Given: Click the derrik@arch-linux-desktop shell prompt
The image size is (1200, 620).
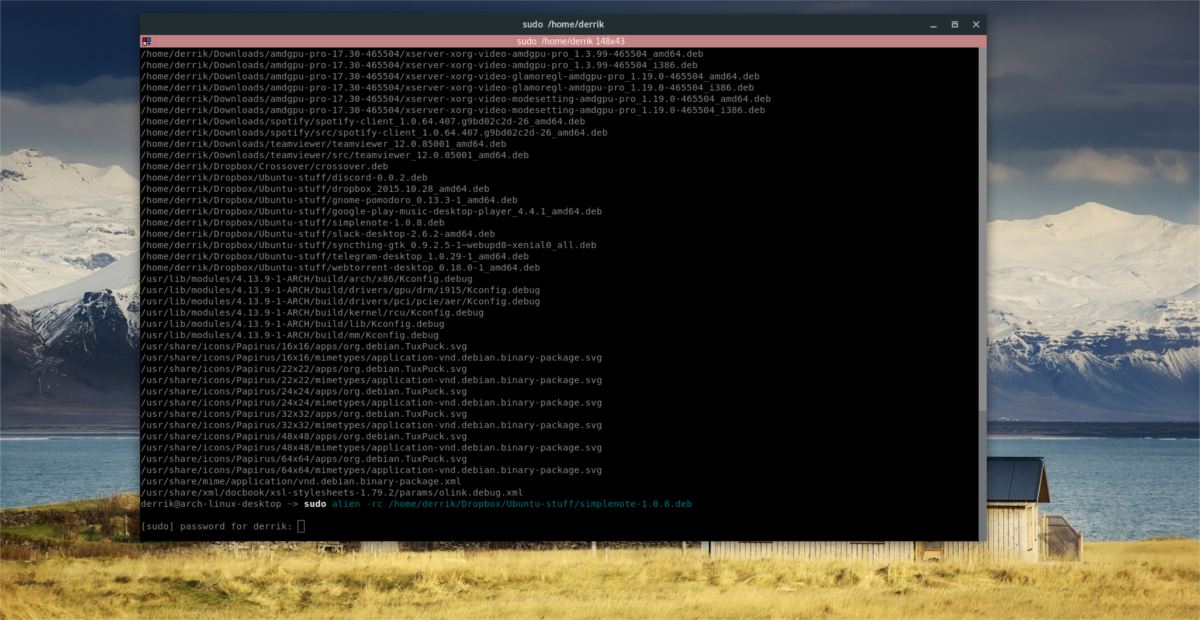Looking at the screenshot, I should coord(219,504).
